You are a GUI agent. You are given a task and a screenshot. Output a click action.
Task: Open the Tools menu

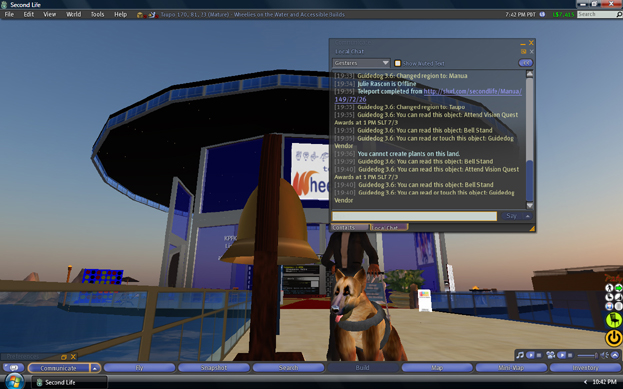tap(97, 14)
